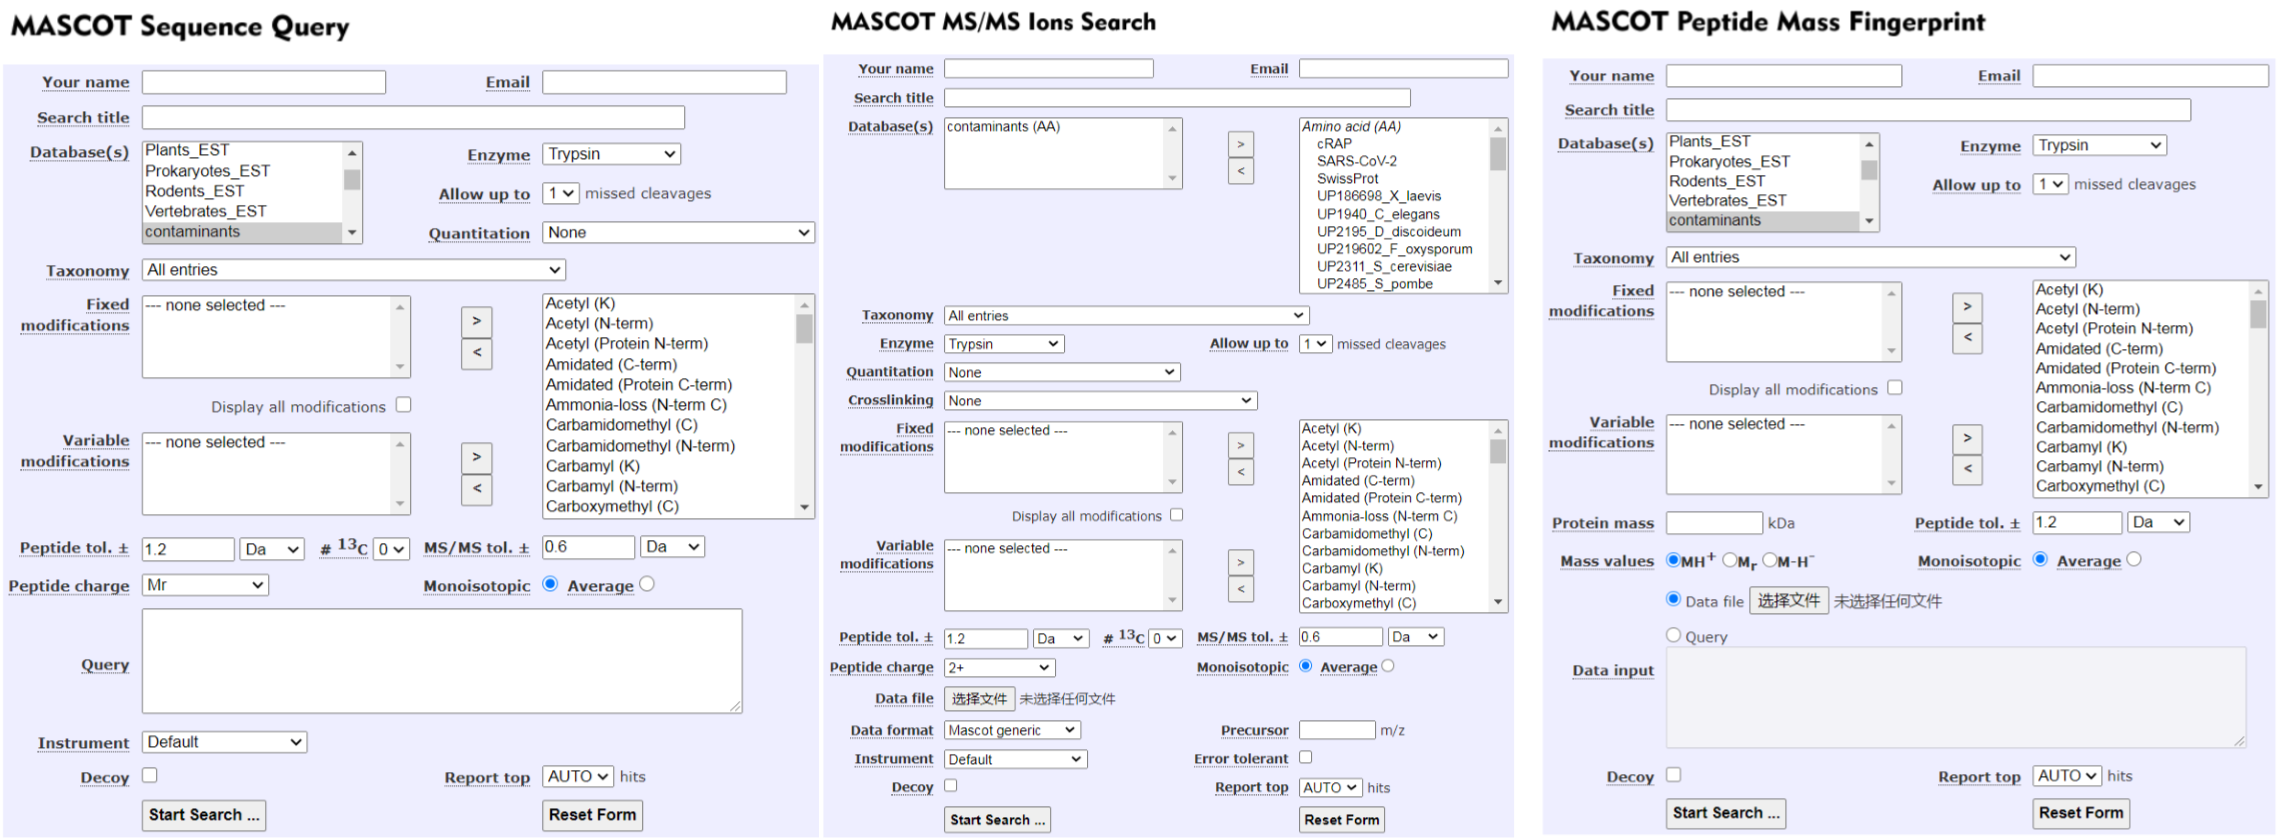This screenshot has height=840, width=2279.
Task: Click Reset Form in Peptide Mass Fingerprint
Action: point(2081,813)
